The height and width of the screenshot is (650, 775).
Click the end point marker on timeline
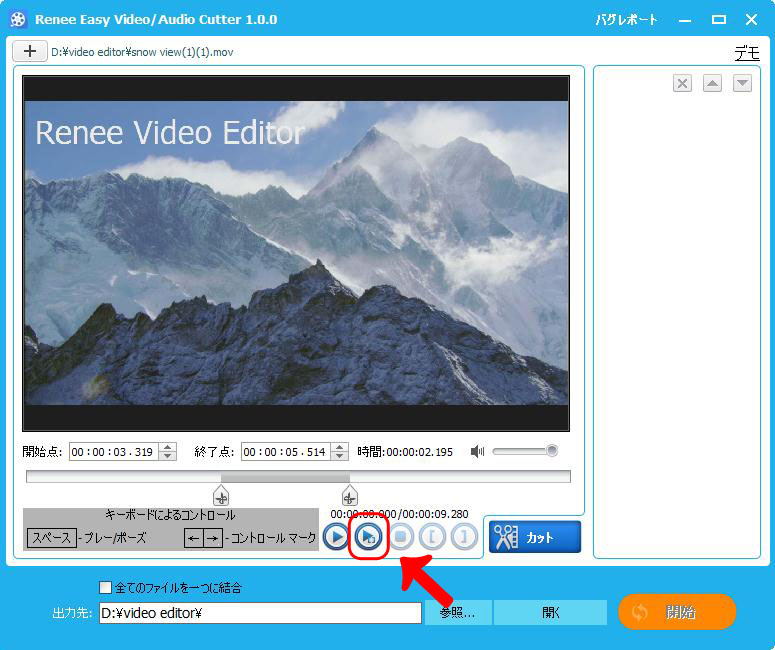tap(349, 496)
